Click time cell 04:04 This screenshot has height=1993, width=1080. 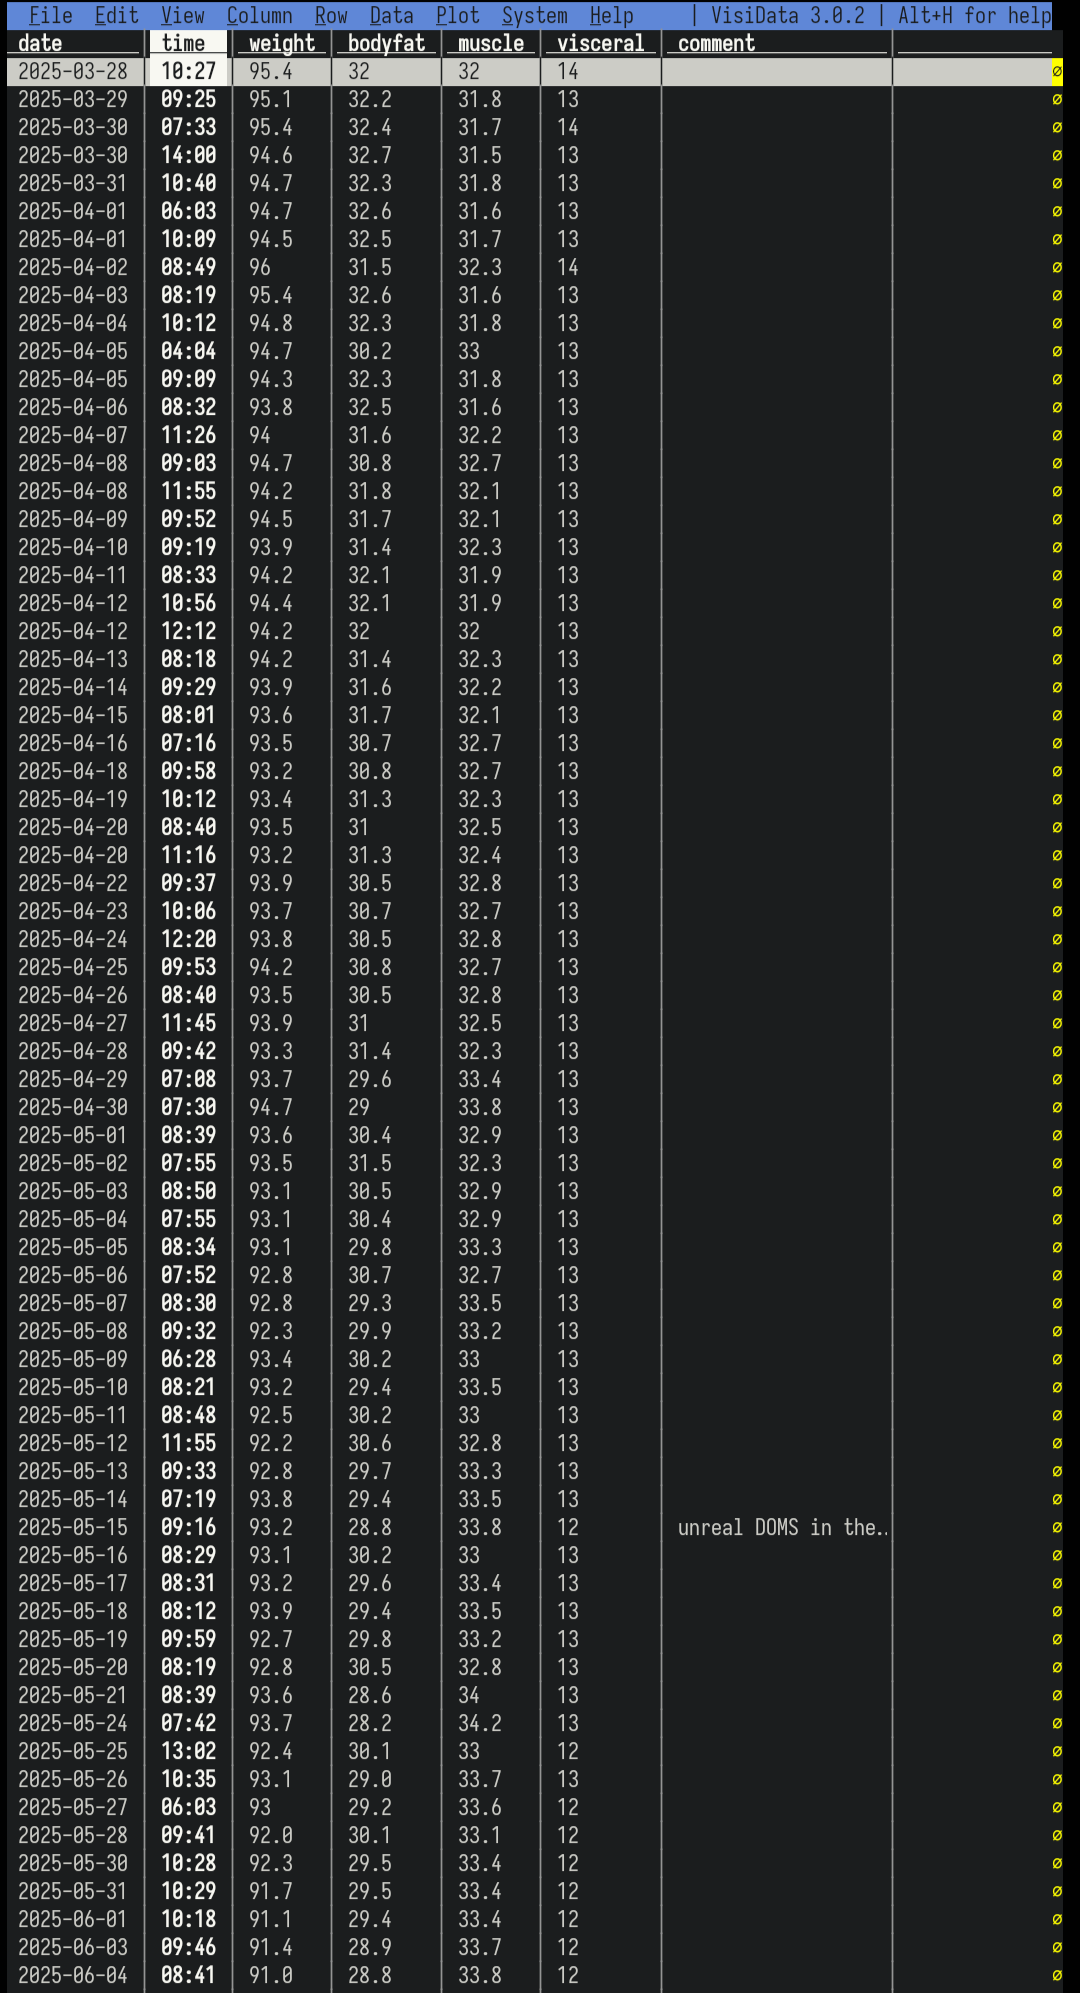coord(188,351)
